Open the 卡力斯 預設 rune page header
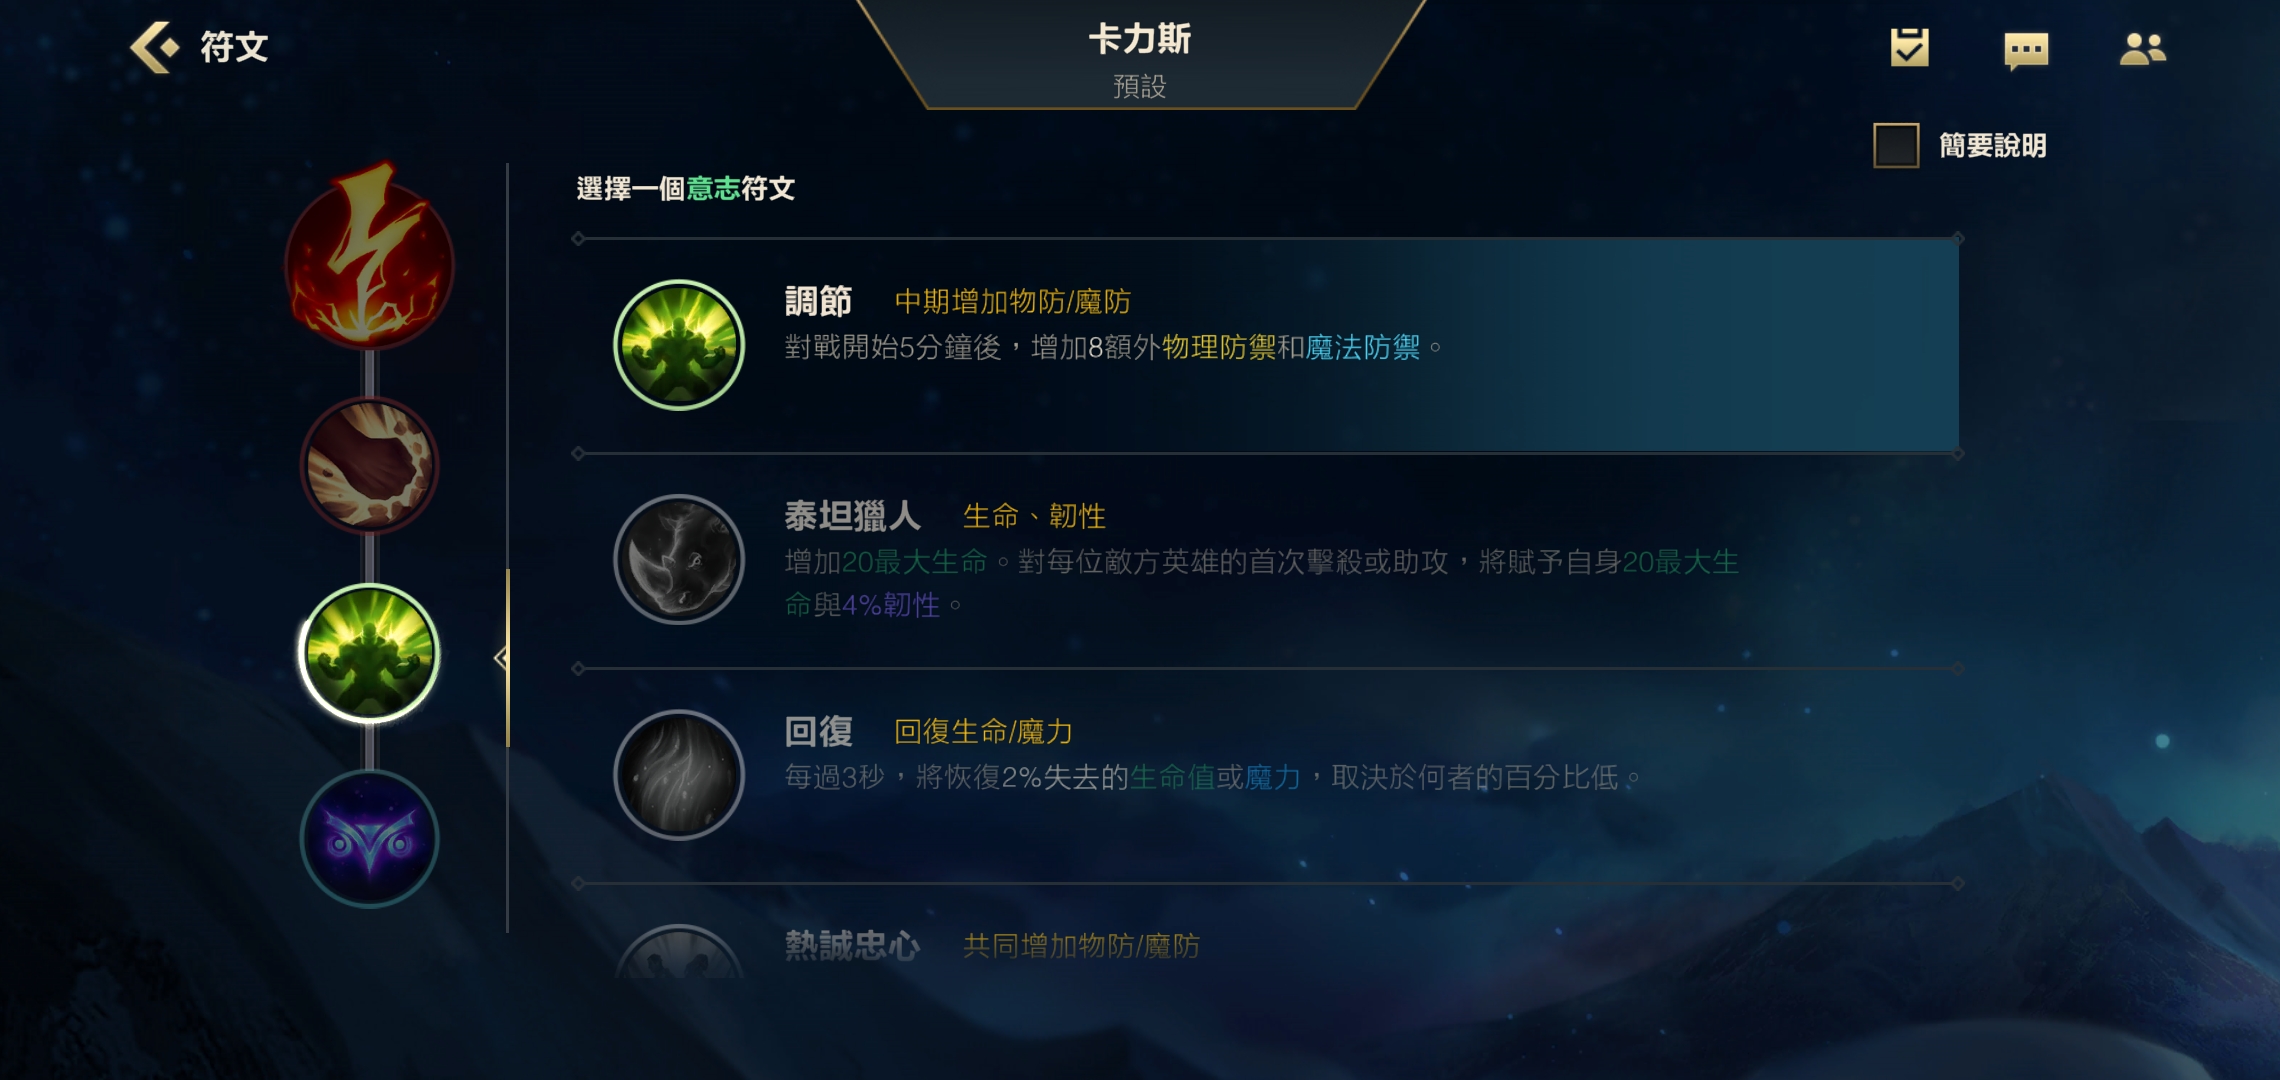The width and height of the screenshot is (2280, 1080). coord(1140,58)
